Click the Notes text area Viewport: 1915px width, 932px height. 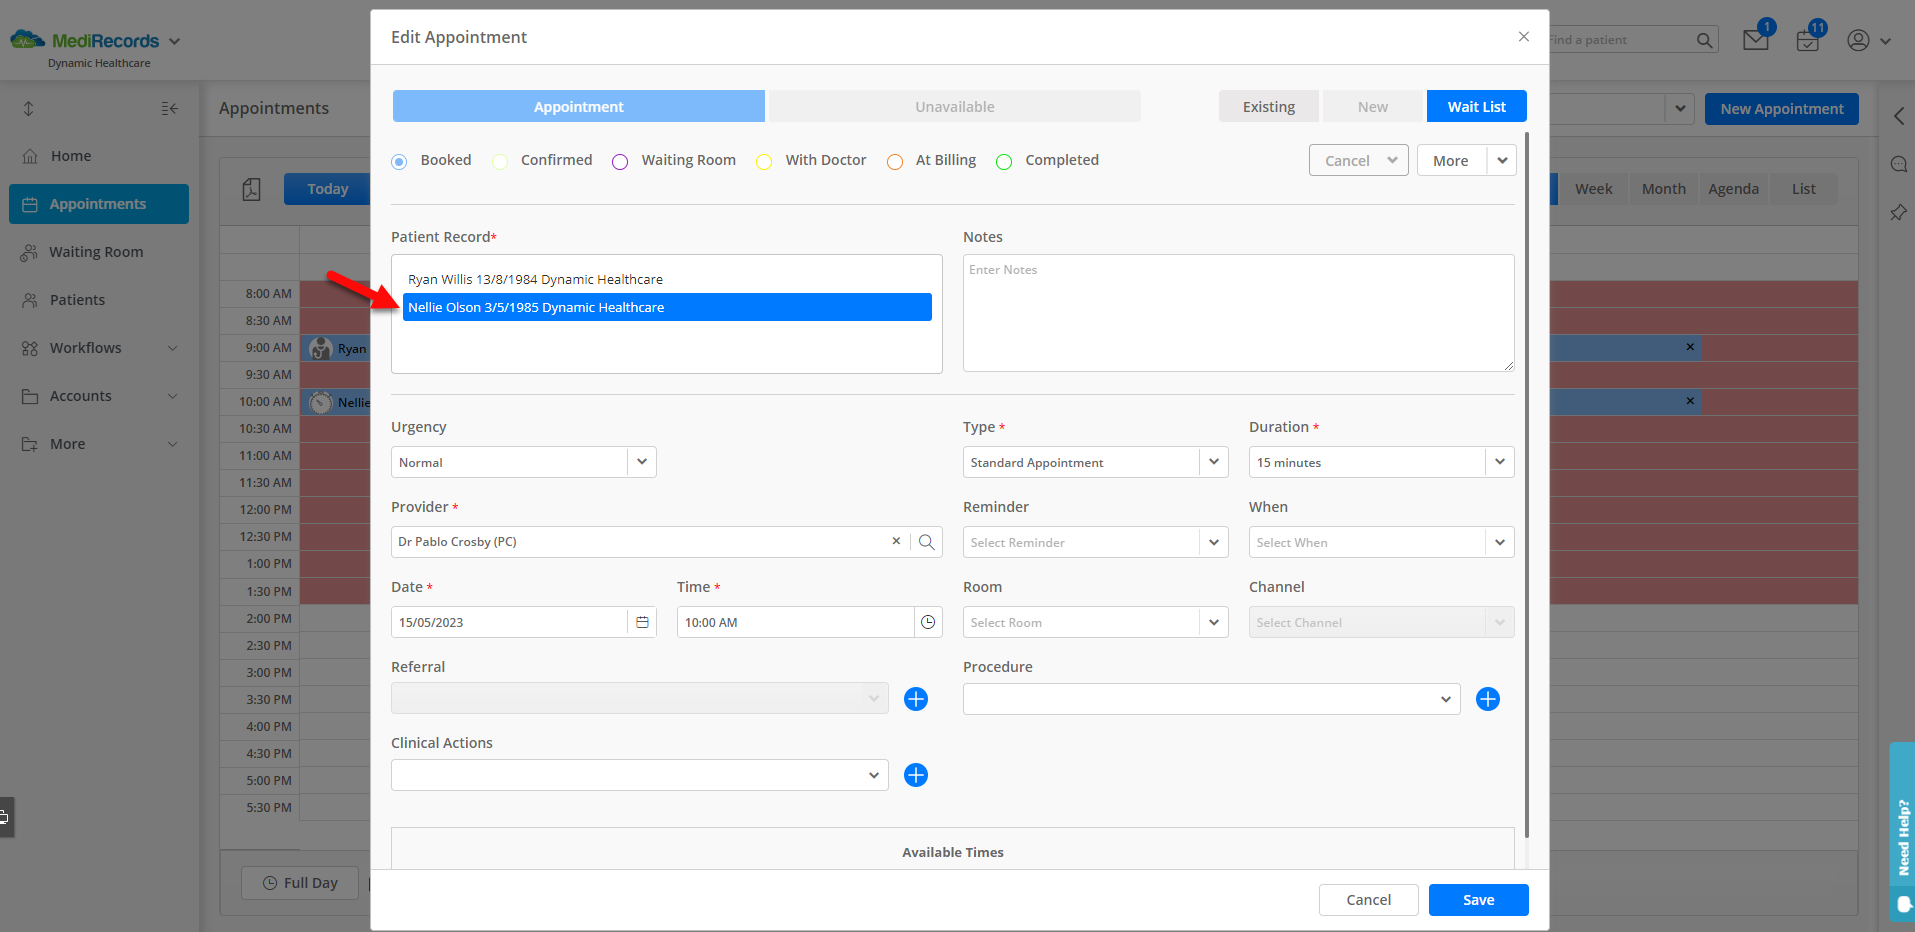[1238, 313]
